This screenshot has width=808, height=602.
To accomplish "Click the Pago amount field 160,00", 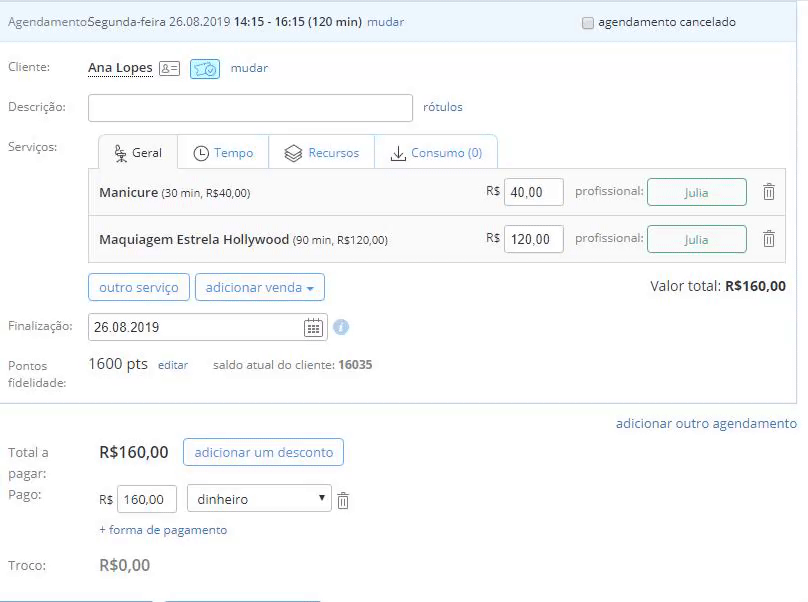I will coord(147,499).
